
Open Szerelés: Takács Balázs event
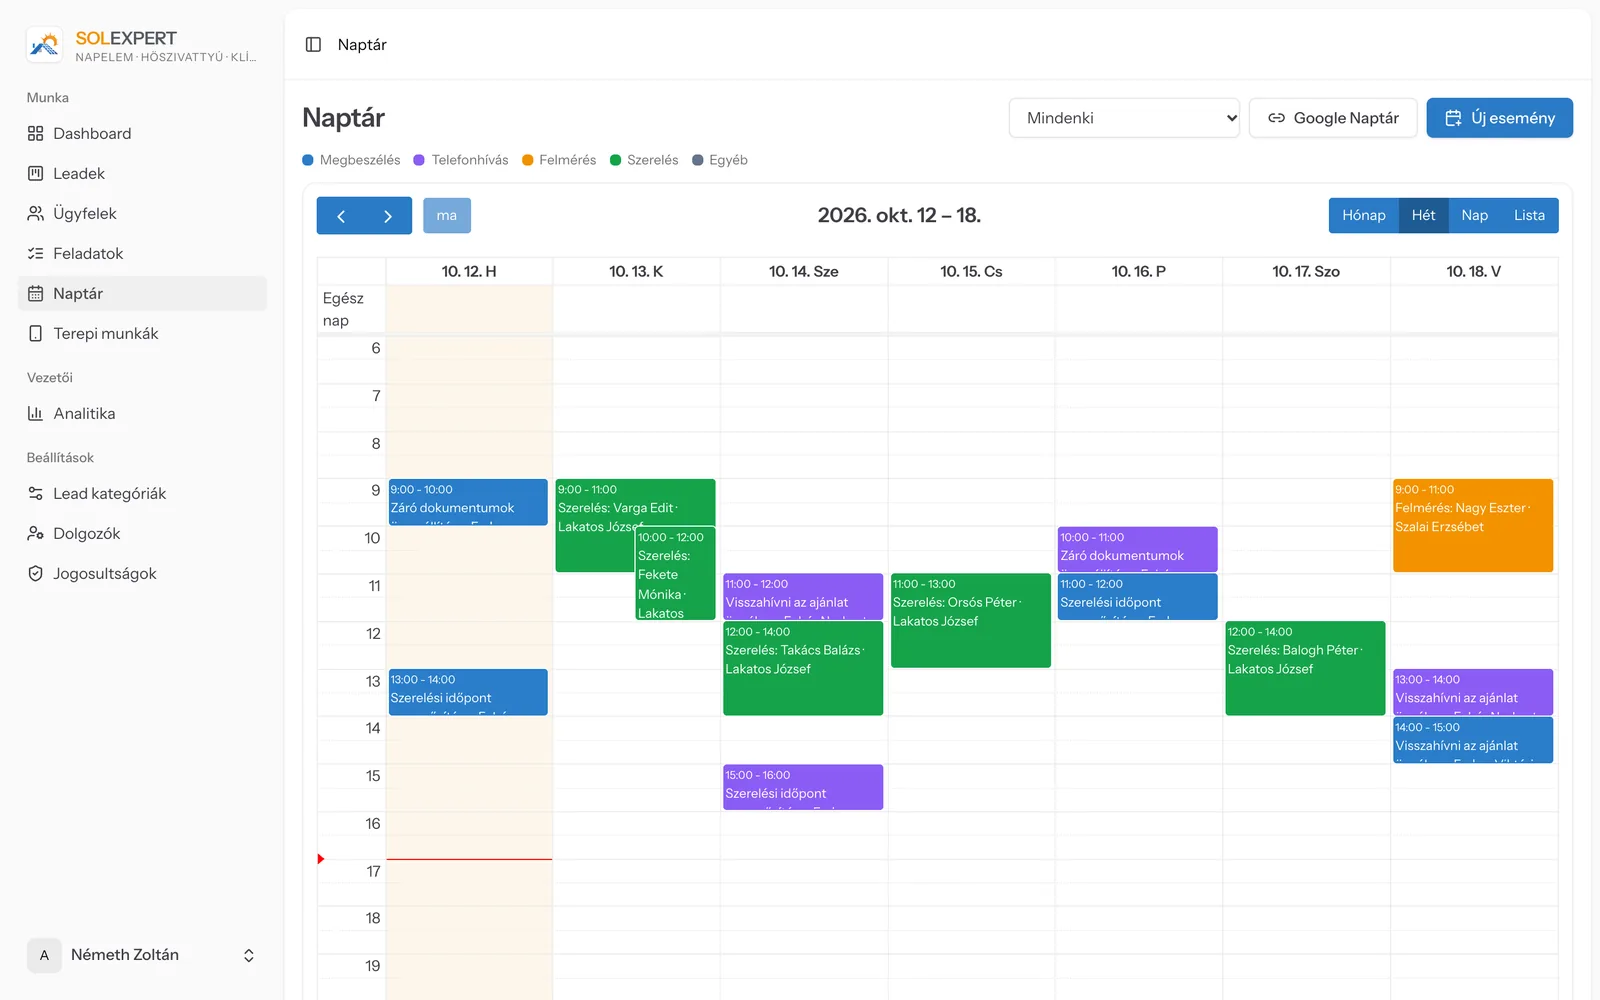803,668
